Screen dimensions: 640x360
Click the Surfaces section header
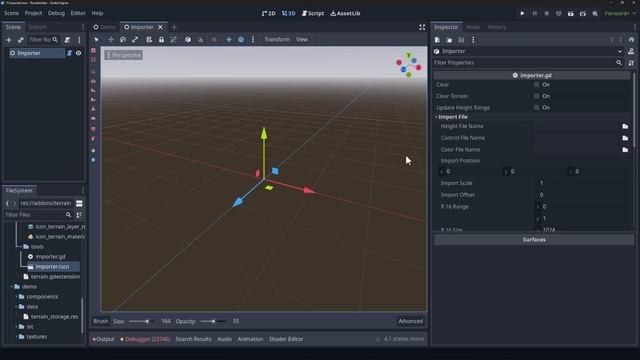click(x=534, y=240)
